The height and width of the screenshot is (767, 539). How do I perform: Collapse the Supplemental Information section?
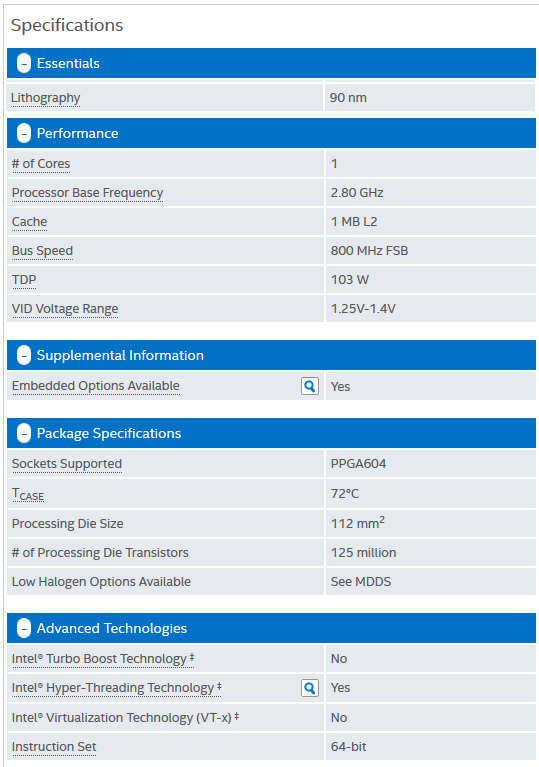[23, 355]
